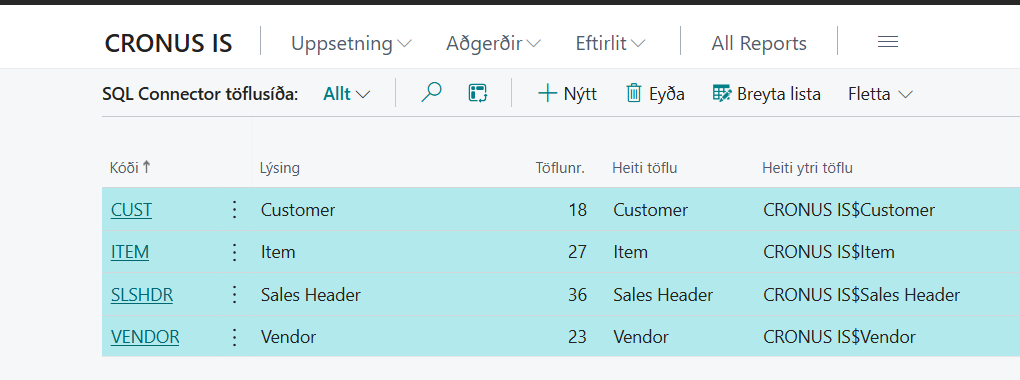The height and width of the screenshot is (380, 1020).
Task: Select the description cell 'Sales Header'
Action: [x=310, y=295]
